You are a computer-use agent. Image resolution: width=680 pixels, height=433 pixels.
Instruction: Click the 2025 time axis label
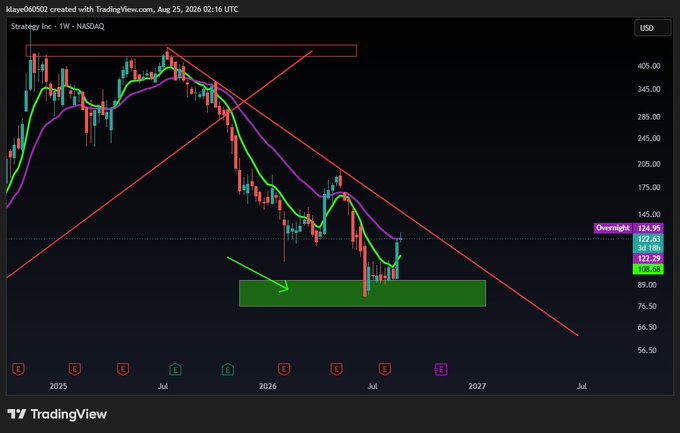pyautogui.click(x=58, y=386)
